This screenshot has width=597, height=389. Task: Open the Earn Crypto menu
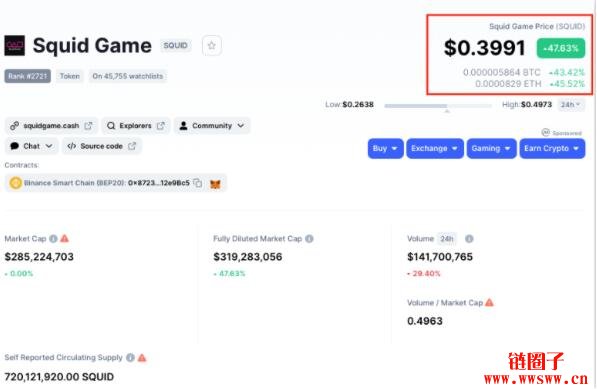(x=552, y=148)
